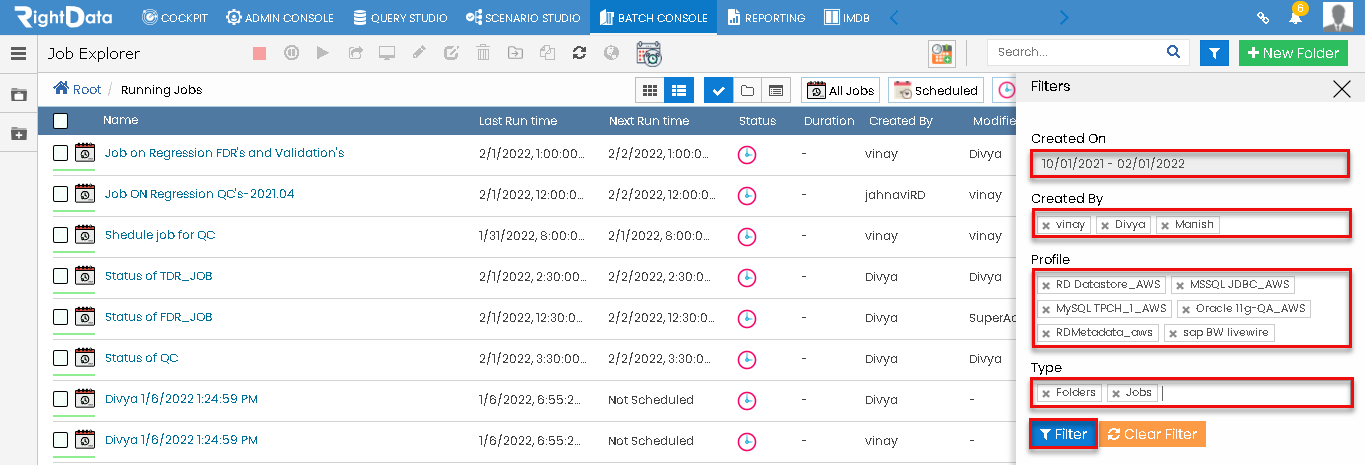Click the New Folder button
The height and width of the screenshot is (465, 1365).
click(x=1293, y=53)
